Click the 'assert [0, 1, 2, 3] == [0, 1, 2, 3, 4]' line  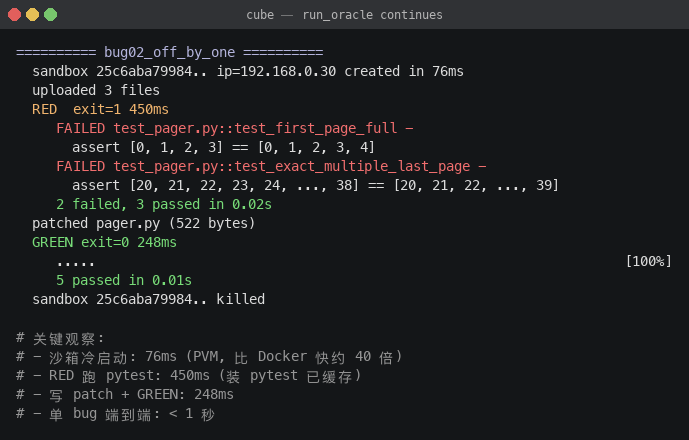tap(223, 147)
